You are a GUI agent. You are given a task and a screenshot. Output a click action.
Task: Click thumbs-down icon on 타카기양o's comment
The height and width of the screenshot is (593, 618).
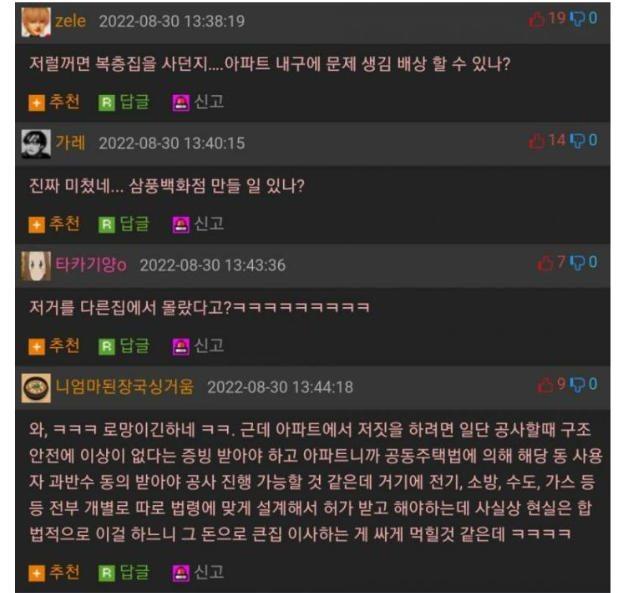[577, 263]
